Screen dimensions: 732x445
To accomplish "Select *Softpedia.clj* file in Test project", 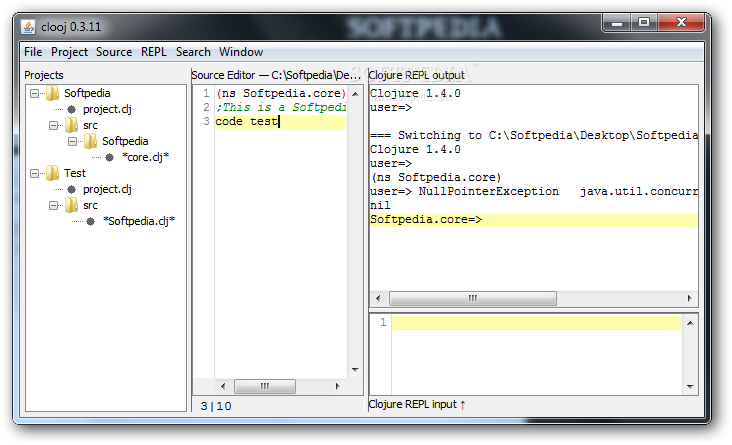I will click(x=139, y=221).
